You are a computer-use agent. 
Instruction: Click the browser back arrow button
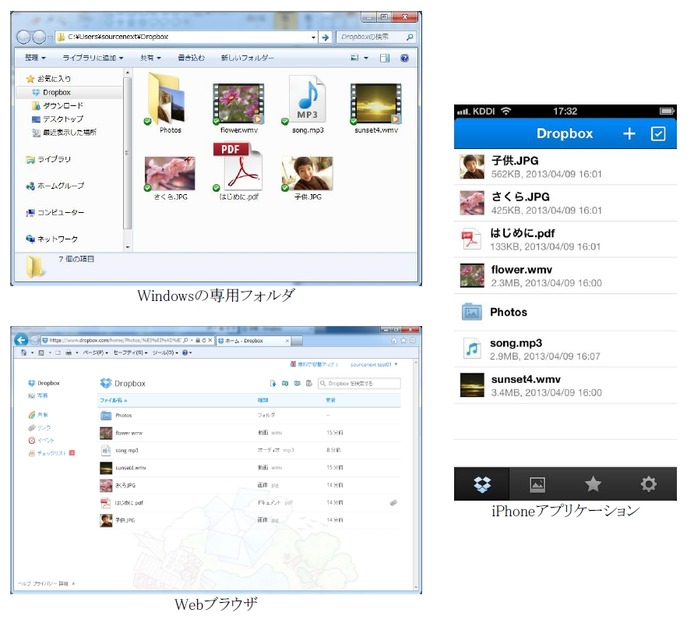pos(21,340)
